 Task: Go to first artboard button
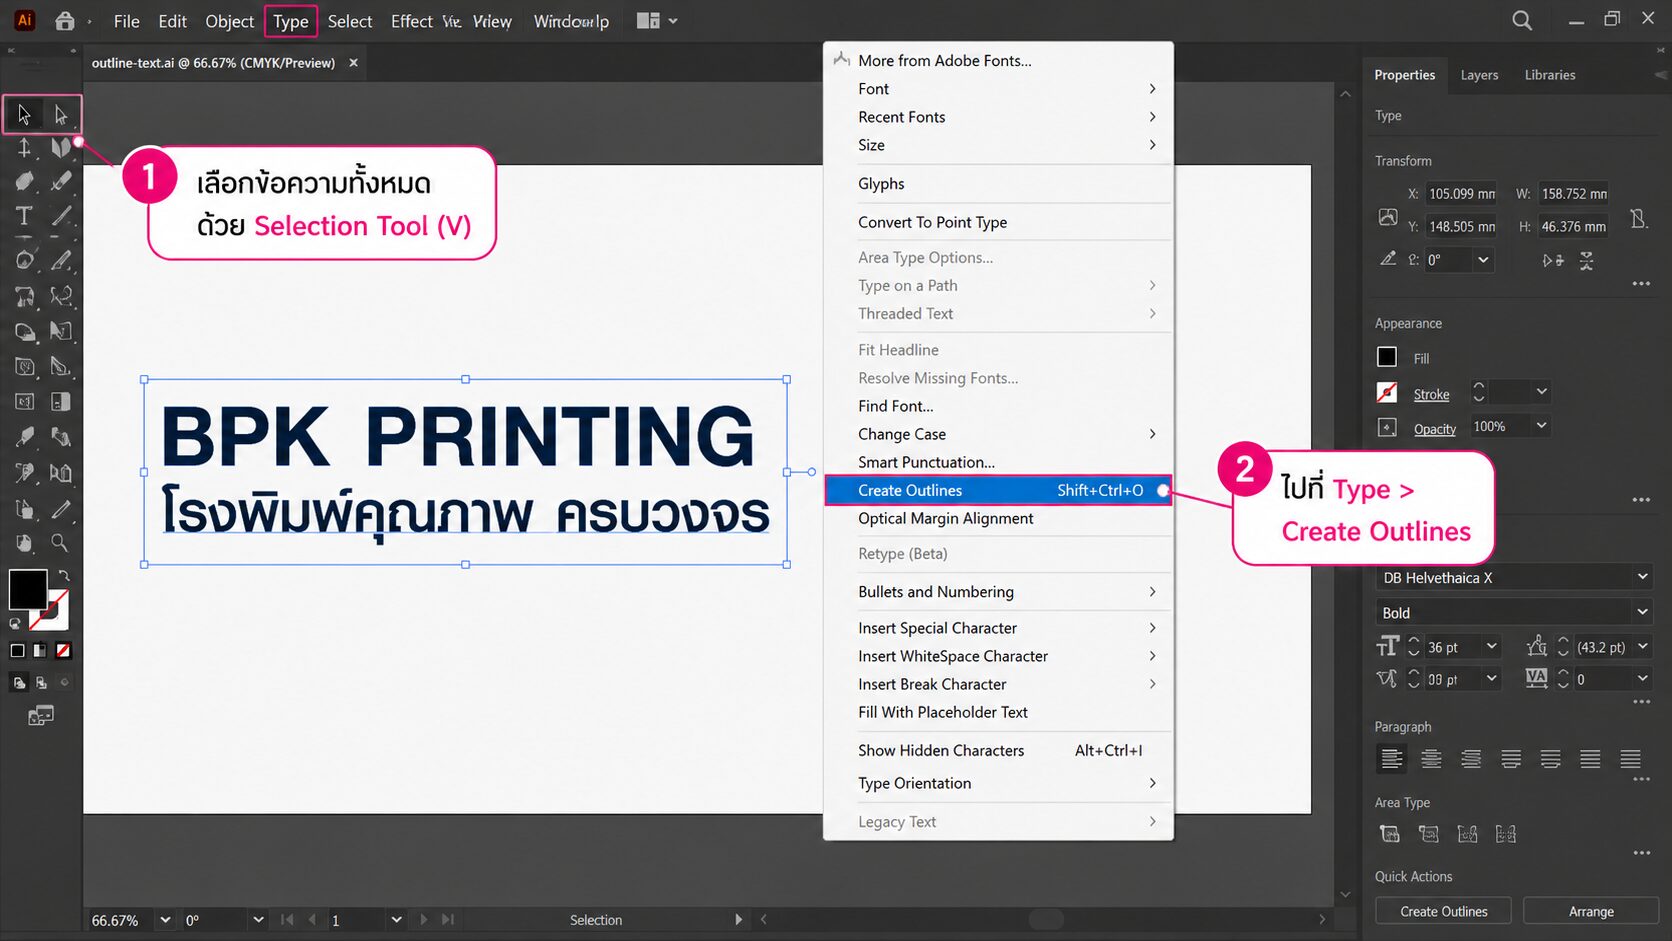287,920
